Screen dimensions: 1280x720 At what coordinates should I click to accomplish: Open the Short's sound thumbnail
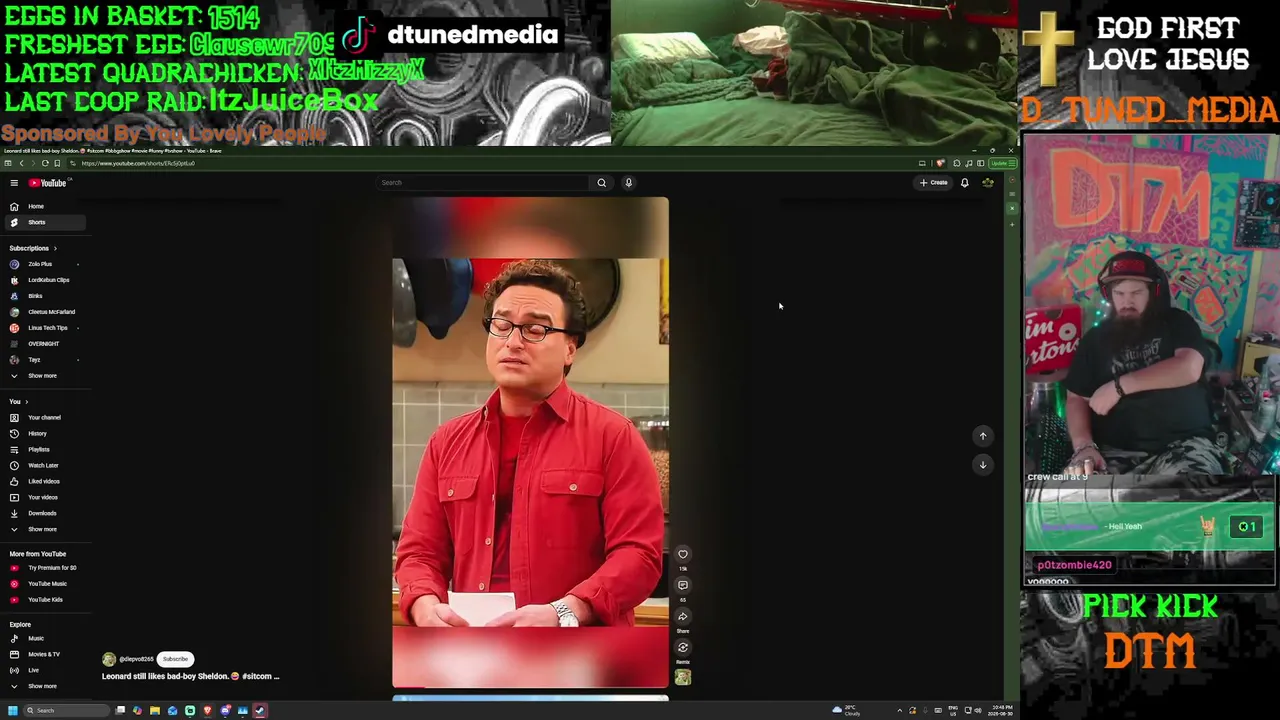pos(683,677)
